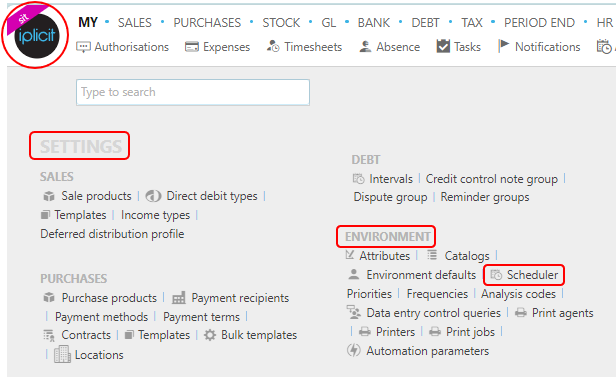The height and width of the screenshot is (377, 616).
Task: Open the TAX menu
Action: 472,23
